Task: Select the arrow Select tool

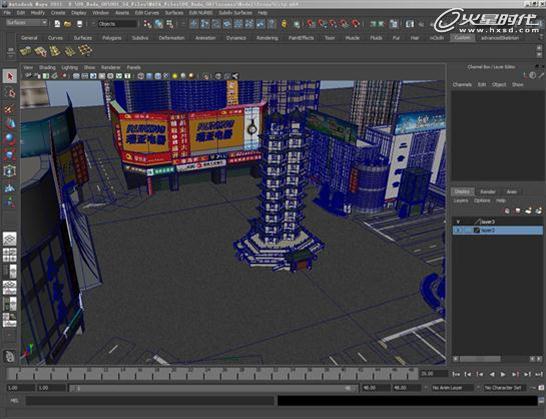Action: click(10, 76)
